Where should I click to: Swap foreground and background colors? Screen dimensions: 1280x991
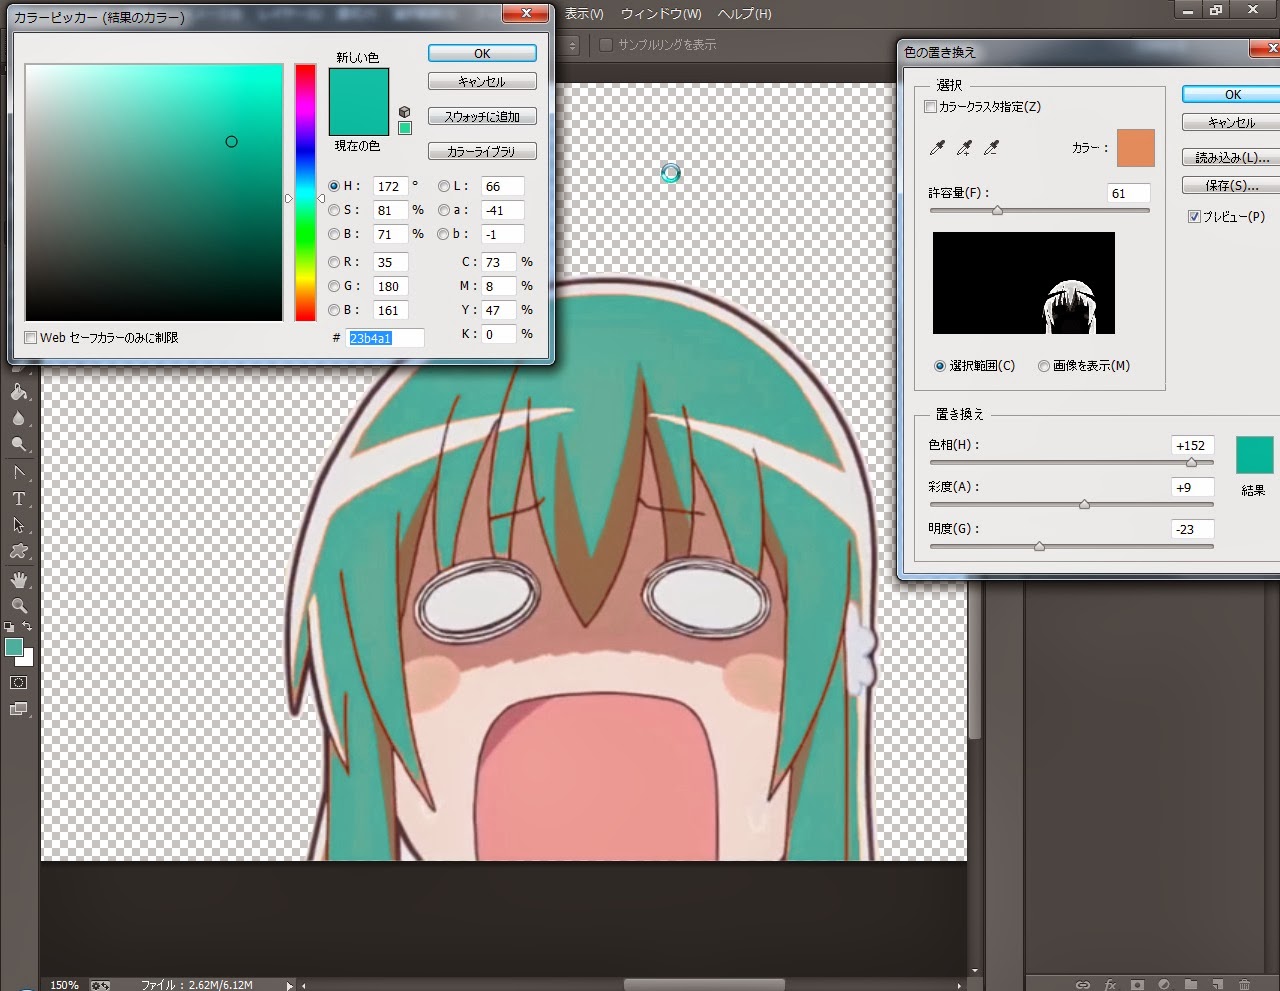(28, 627)
